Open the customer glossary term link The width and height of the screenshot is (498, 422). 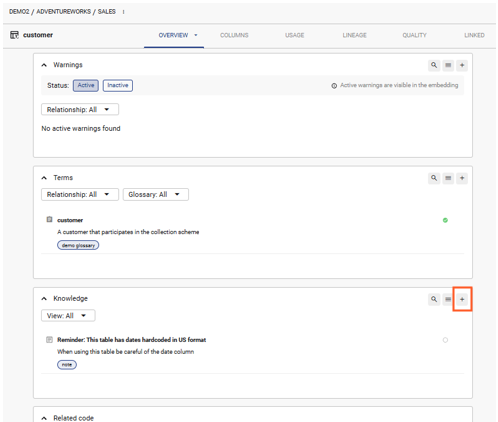70,220
